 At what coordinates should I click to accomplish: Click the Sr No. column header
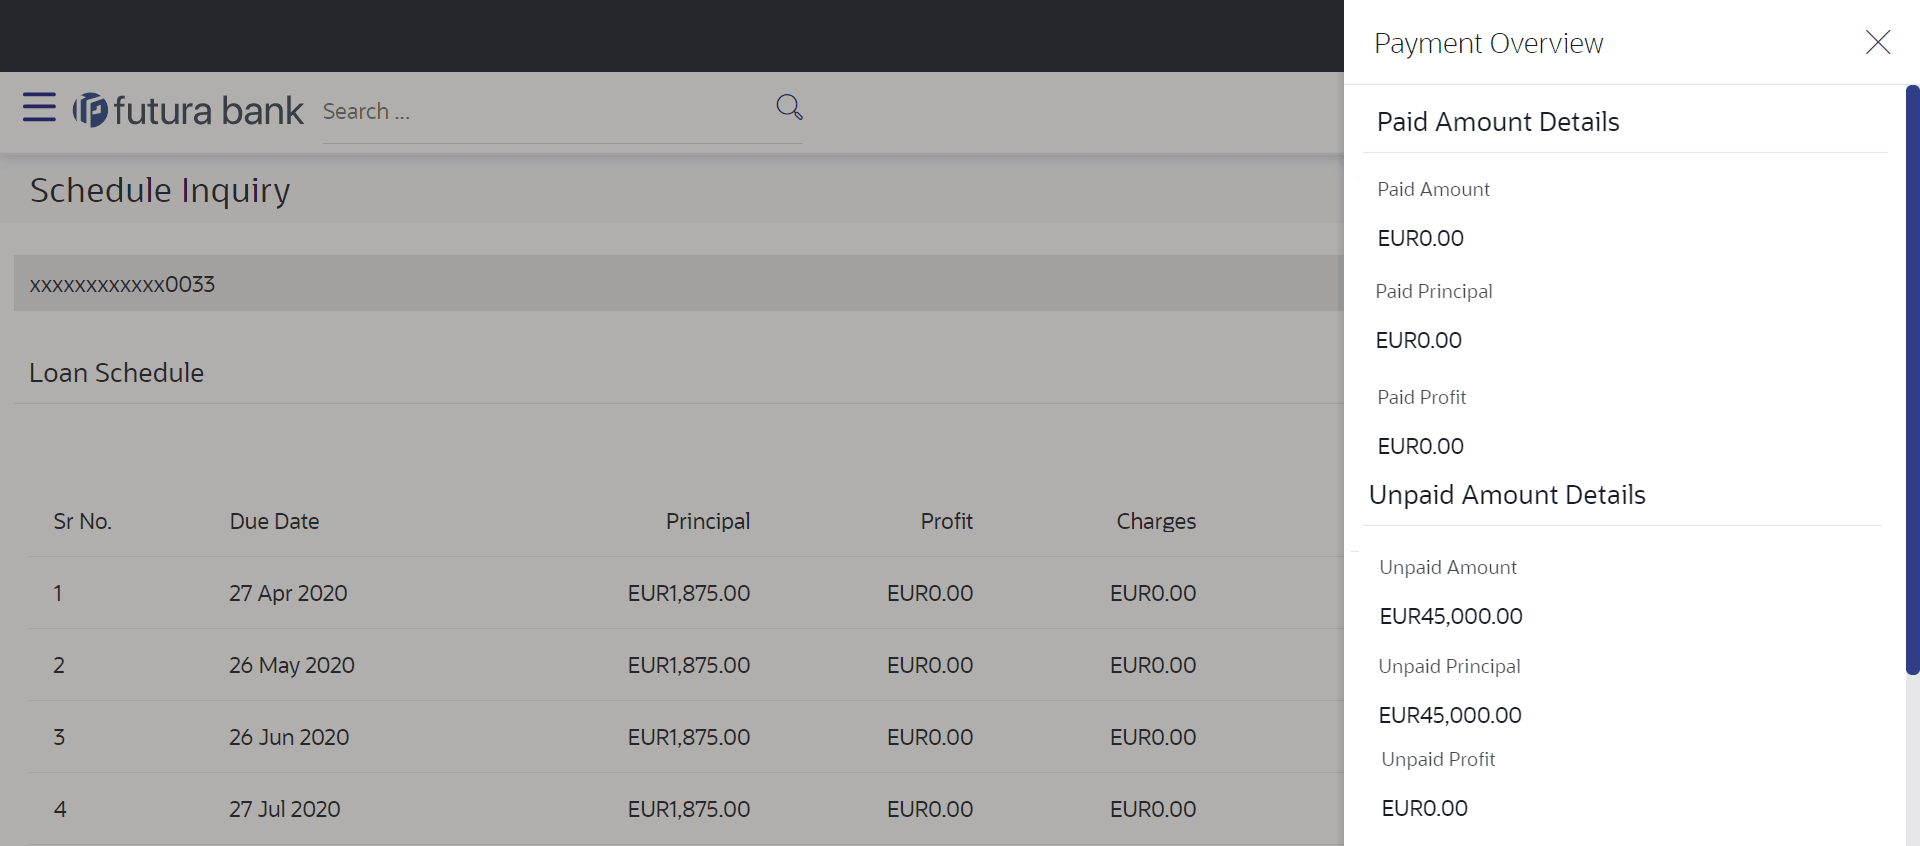[x=82, y=521]
